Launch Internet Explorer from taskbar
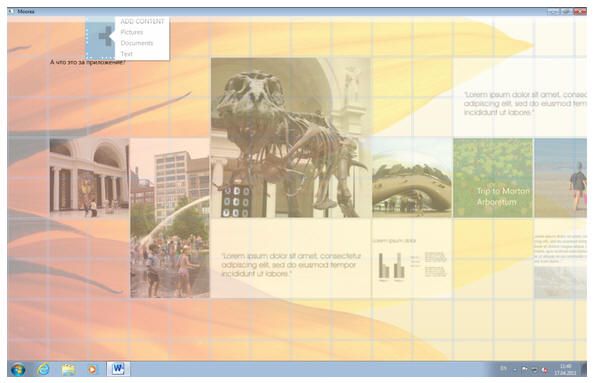Viewport: 593px width, 383px height. tap(43, 369)
